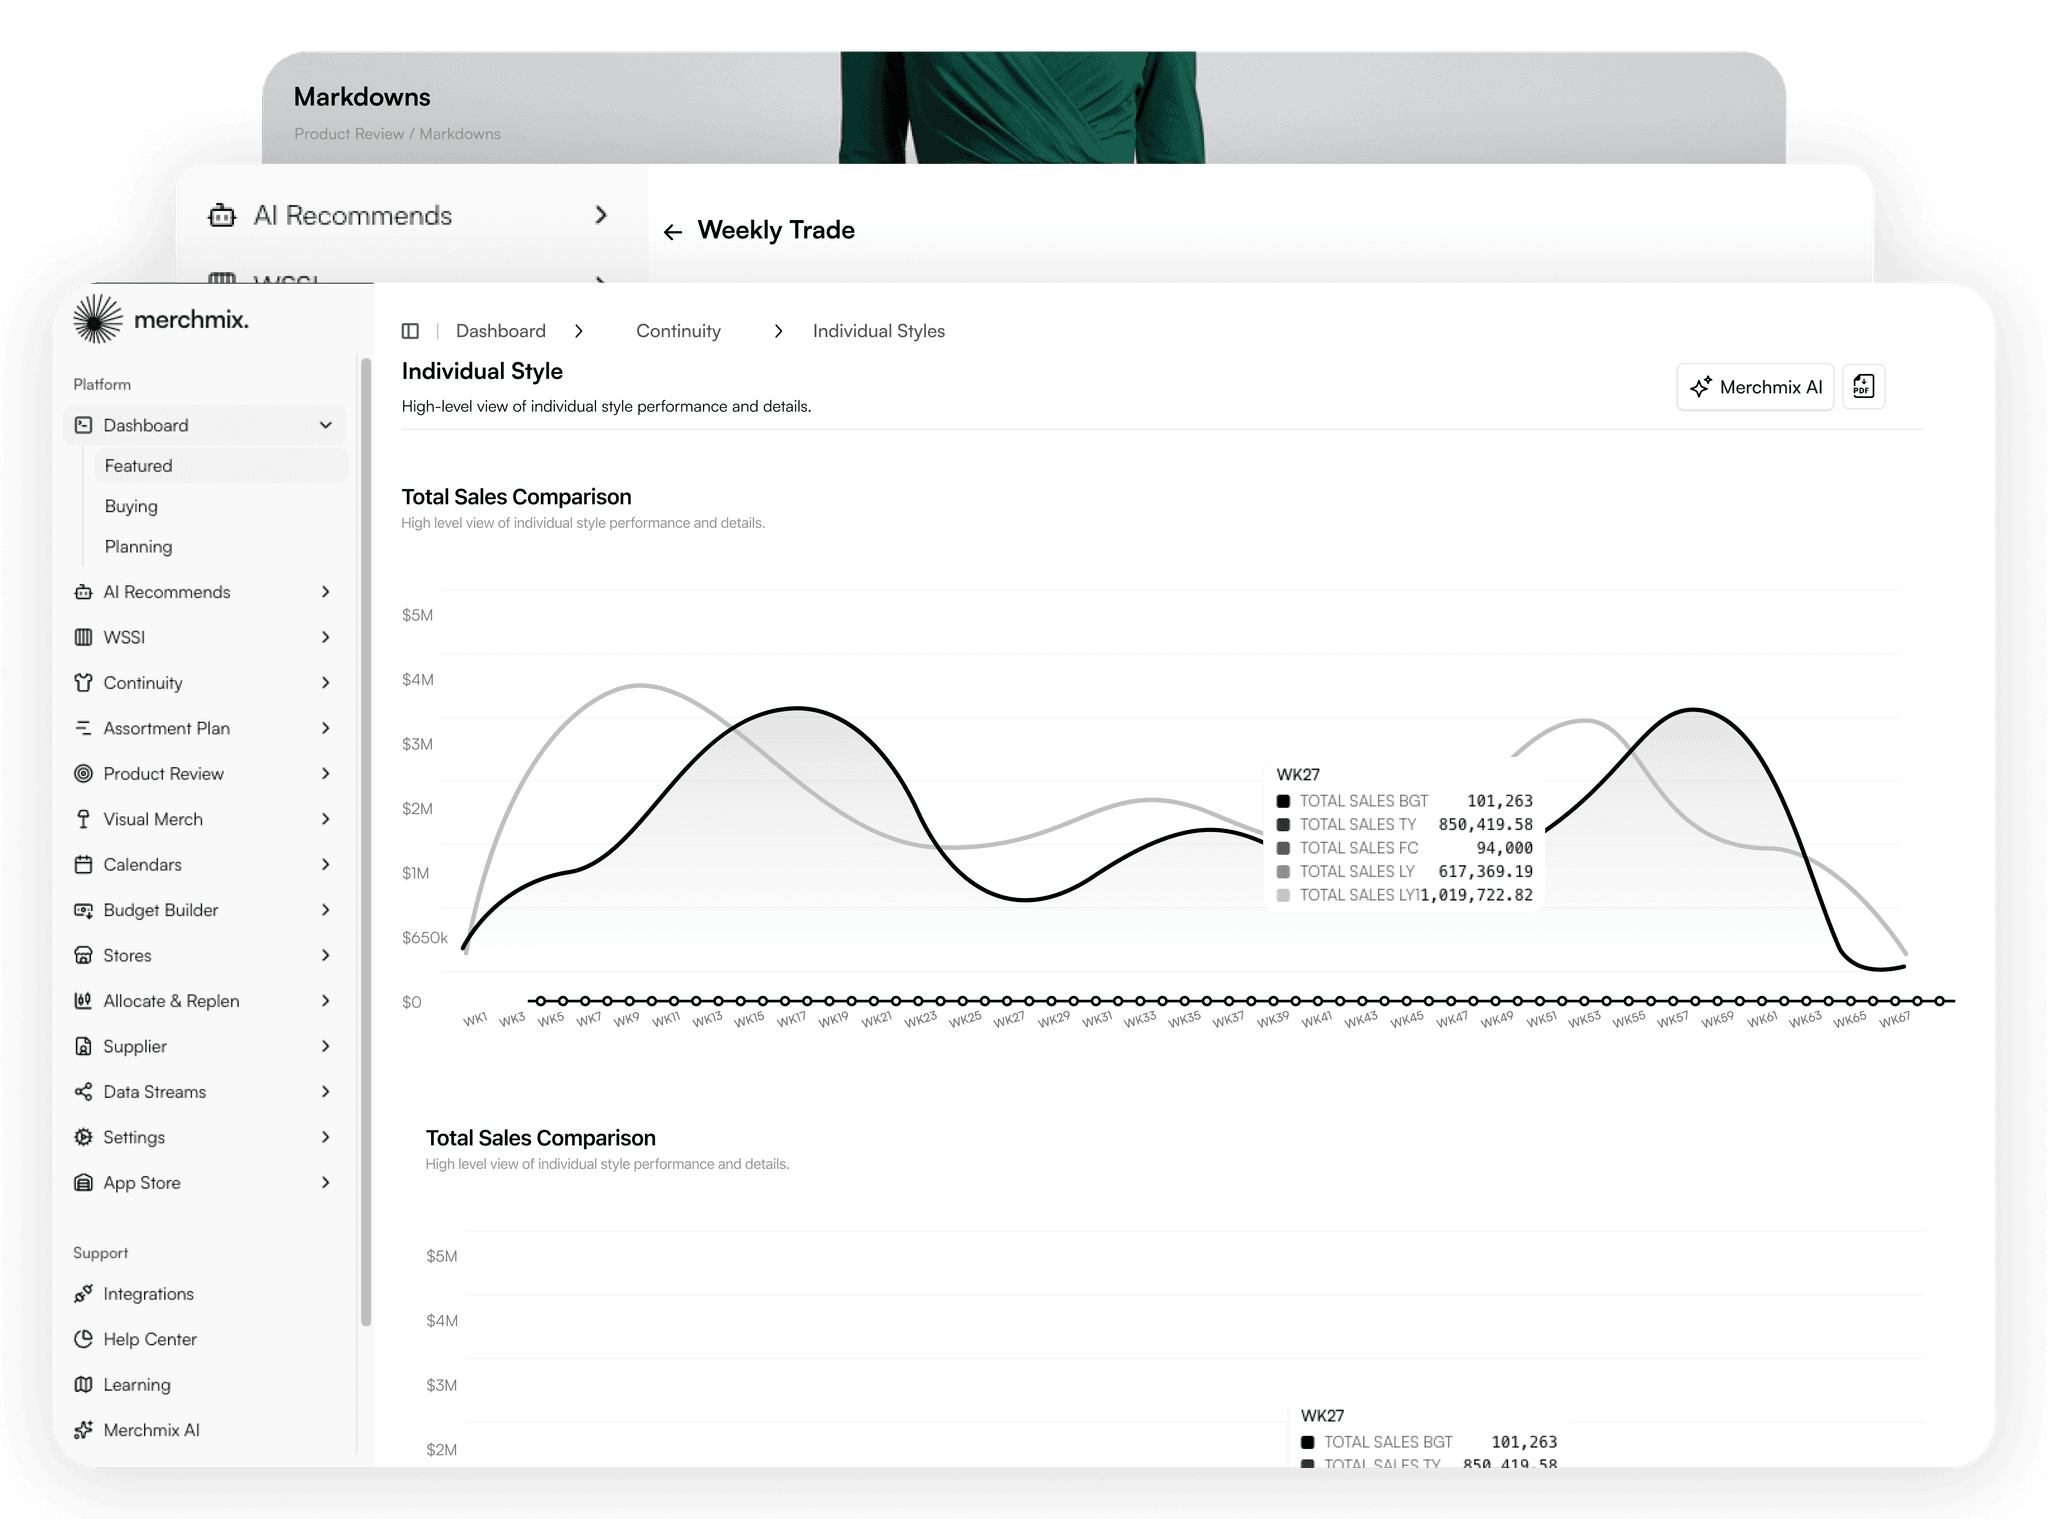Click the Settings gear icon
Viewport: 2048px width, 1519px height.
84,1137
